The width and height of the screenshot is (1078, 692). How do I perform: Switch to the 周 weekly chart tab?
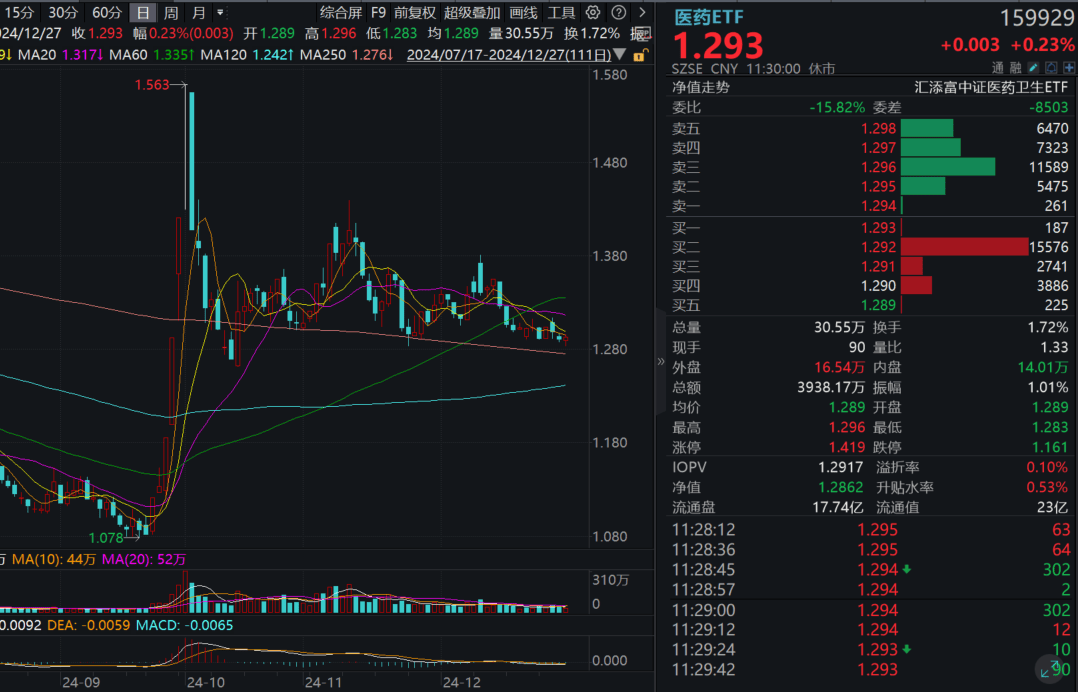click(x=170, y=13)
